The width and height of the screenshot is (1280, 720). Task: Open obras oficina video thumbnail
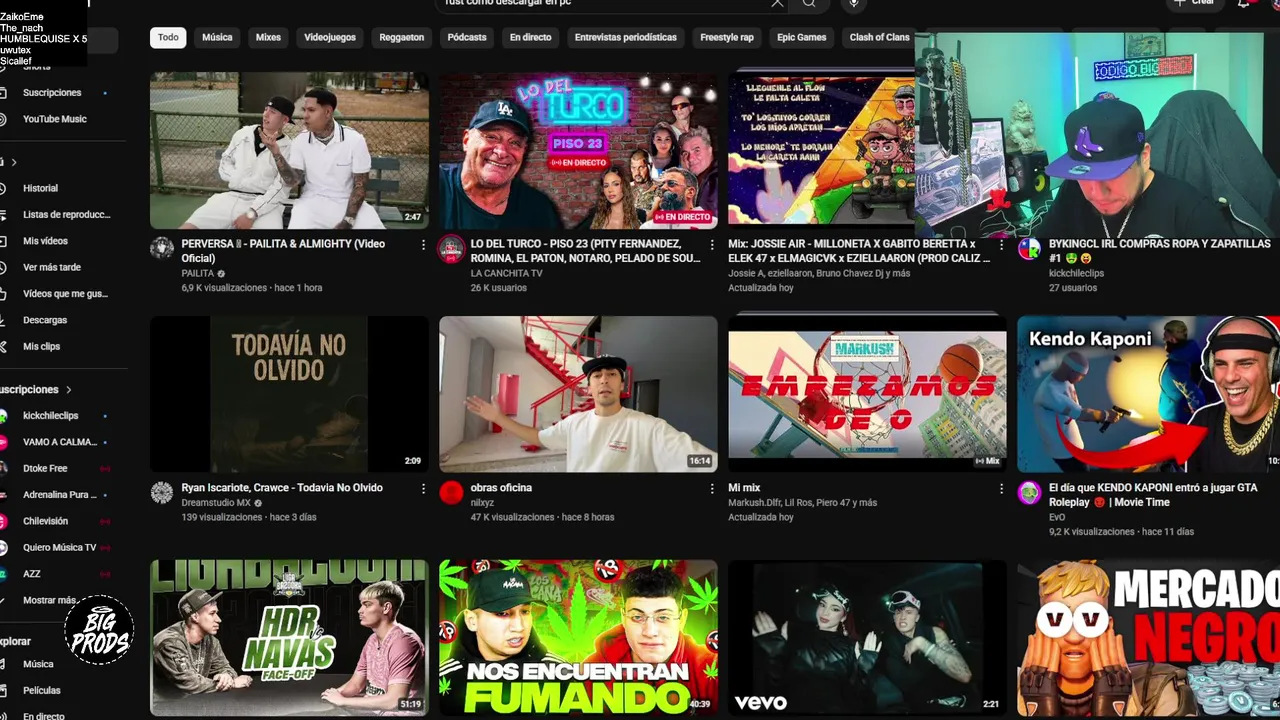point(578,394)
